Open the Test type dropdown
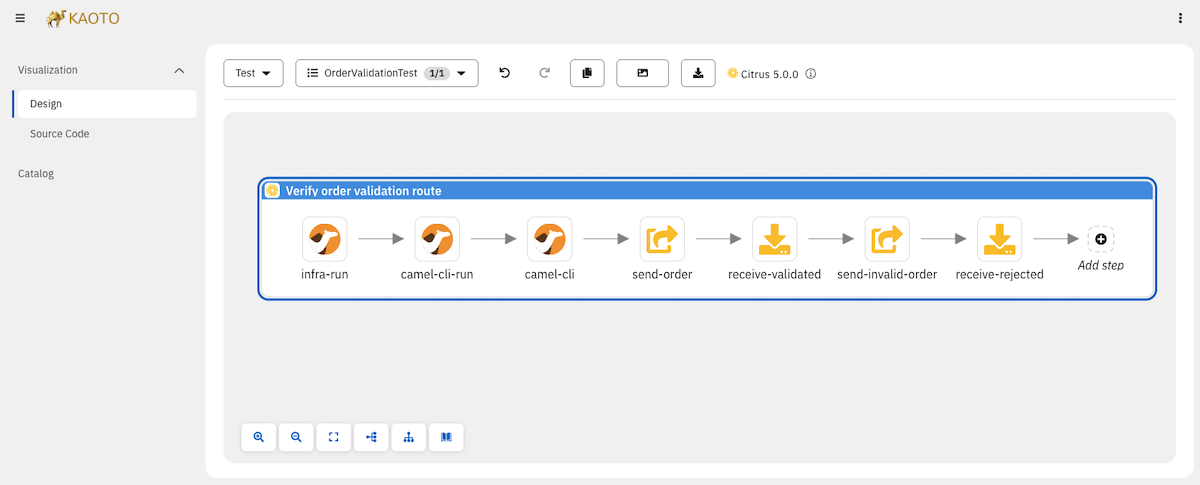This screenshot has height=485, width=1200. point(254,73)
